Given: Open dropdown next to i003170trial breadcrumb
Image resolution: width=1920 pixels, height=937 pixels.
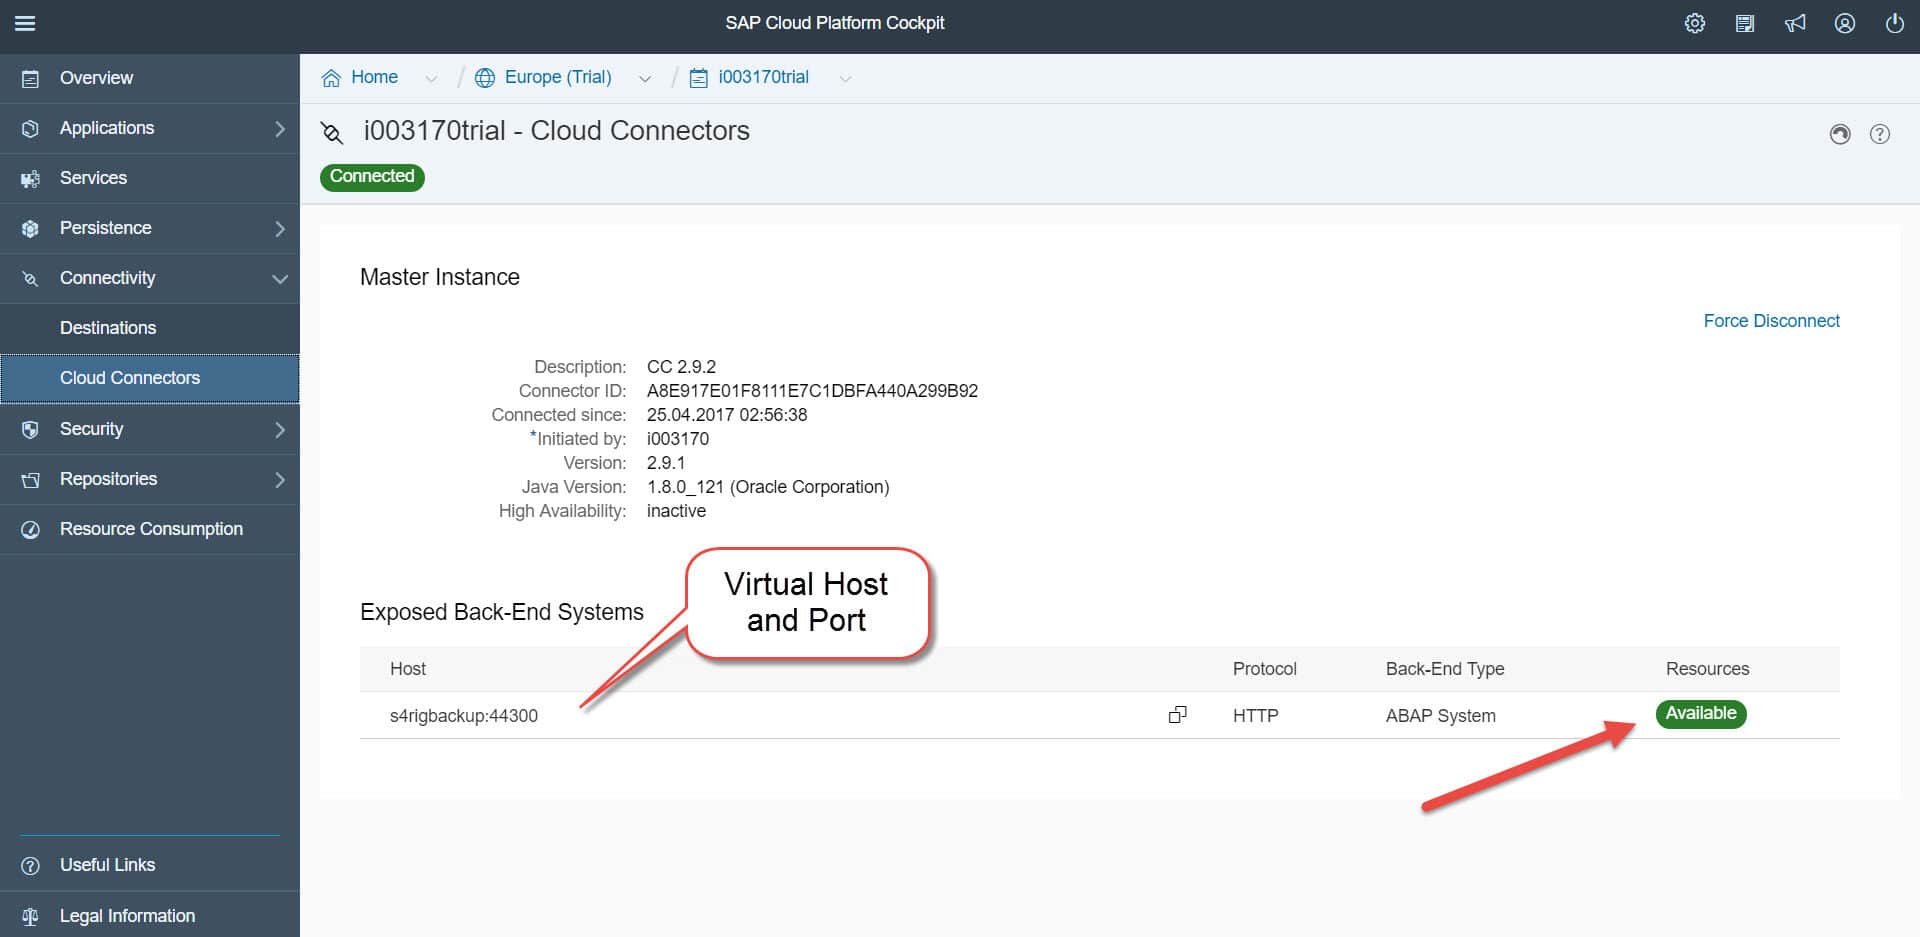Looking at the screenshot, I should pyautogui.click(x=845, y=79).
